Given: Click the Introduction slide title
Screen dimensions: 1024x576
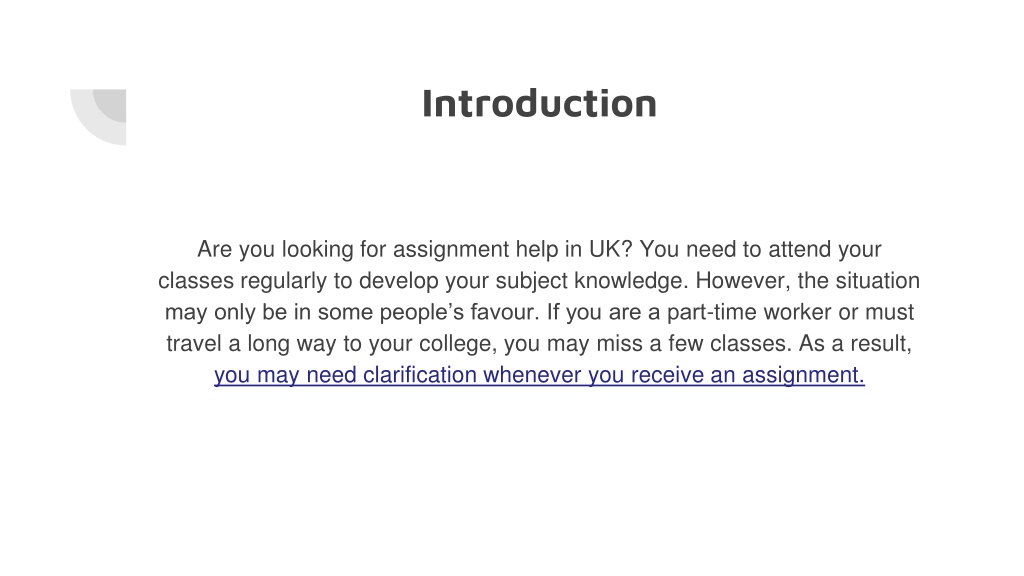Looking at the screenshot, I should click(x=539, y=104).
